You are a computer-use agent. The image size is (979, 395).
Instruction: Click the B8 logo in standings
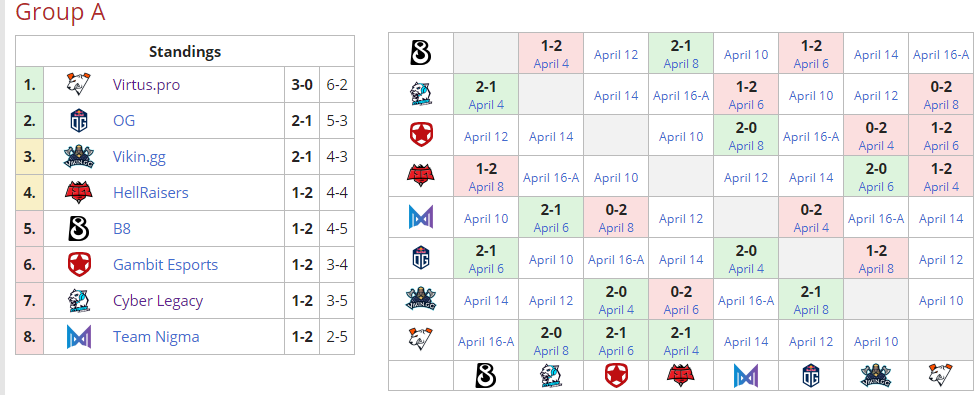click(x=79, y=229)
